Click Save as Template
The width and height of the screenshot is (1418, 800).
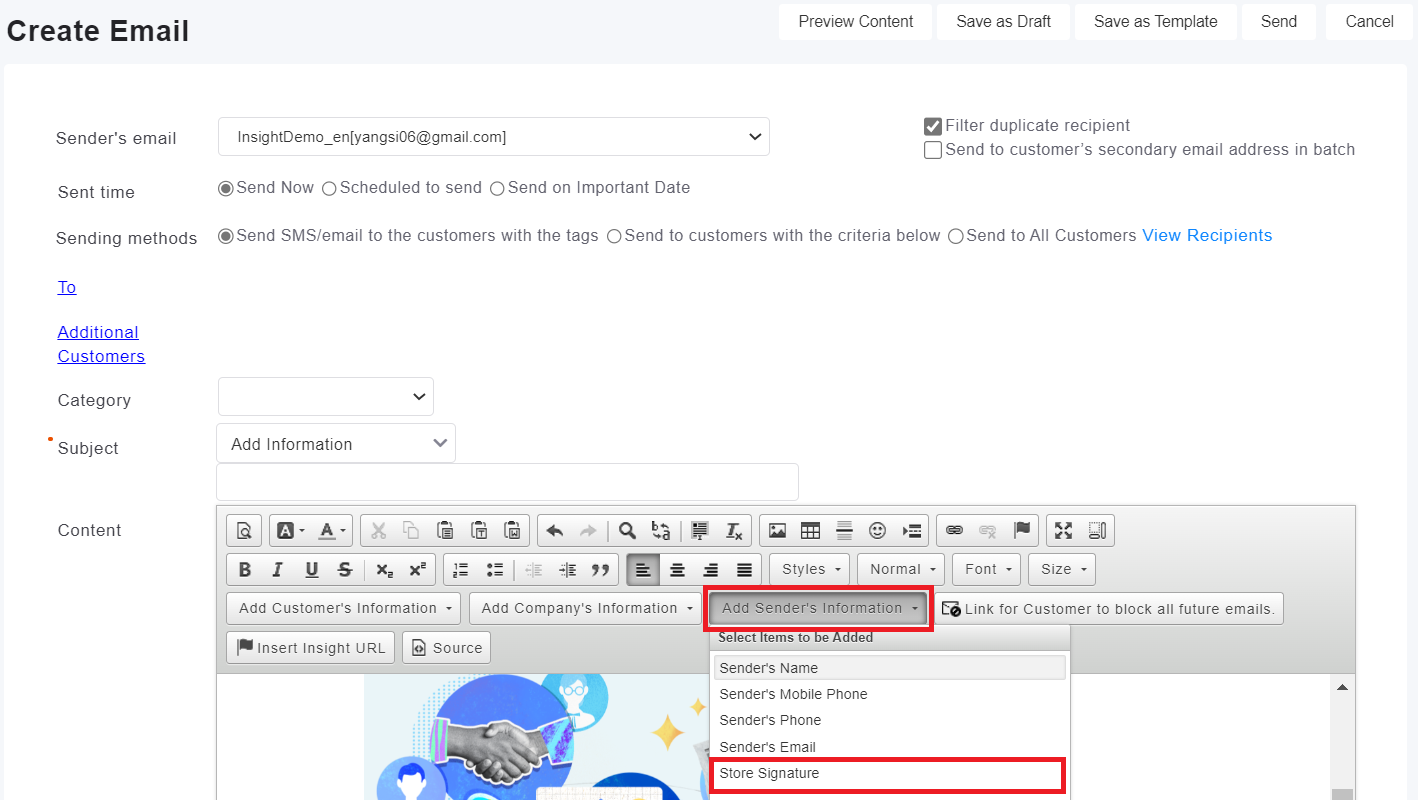1156,22
